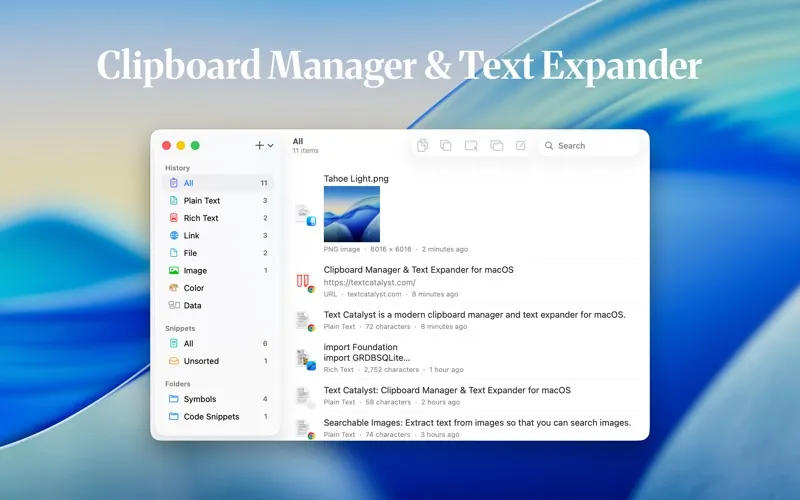The image size is (800, 500).
Task: Filter history by Color palette icon
Action: point(173,288)
